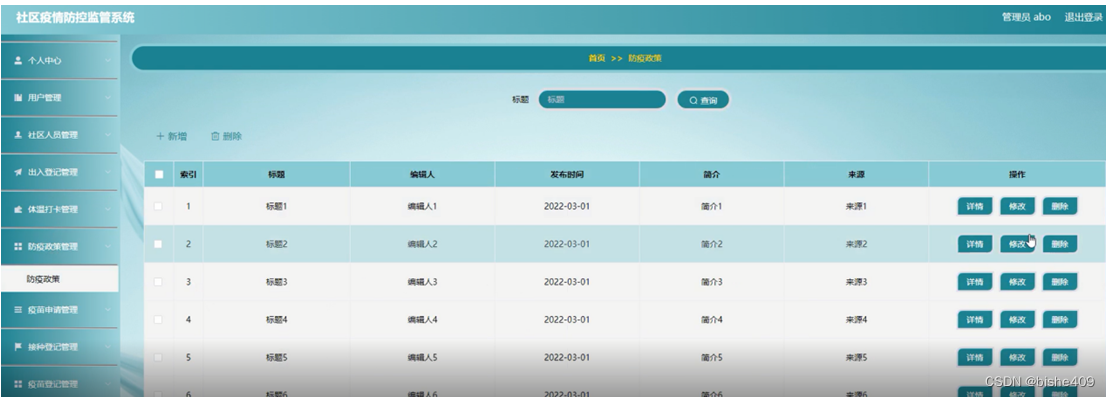The width and height of the screenshot is (1110, 397).
Task: Open 详情 for row 标题5
Action: click(x=975, y=357)
